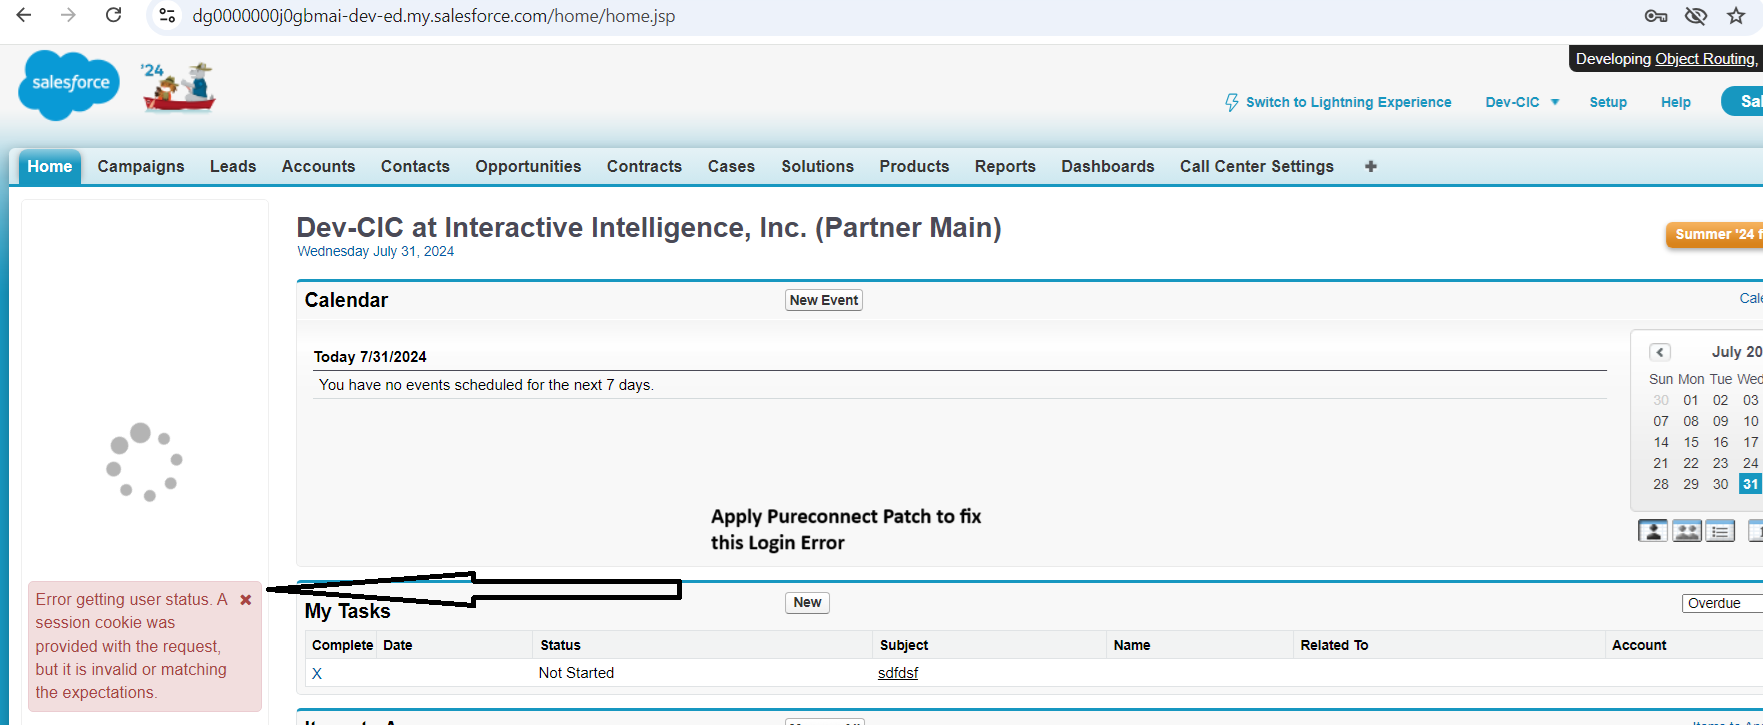Open the Overdue tasks filter dropdown
Viewport: 1763px width, 725px height.
[x=1720, y=603]
